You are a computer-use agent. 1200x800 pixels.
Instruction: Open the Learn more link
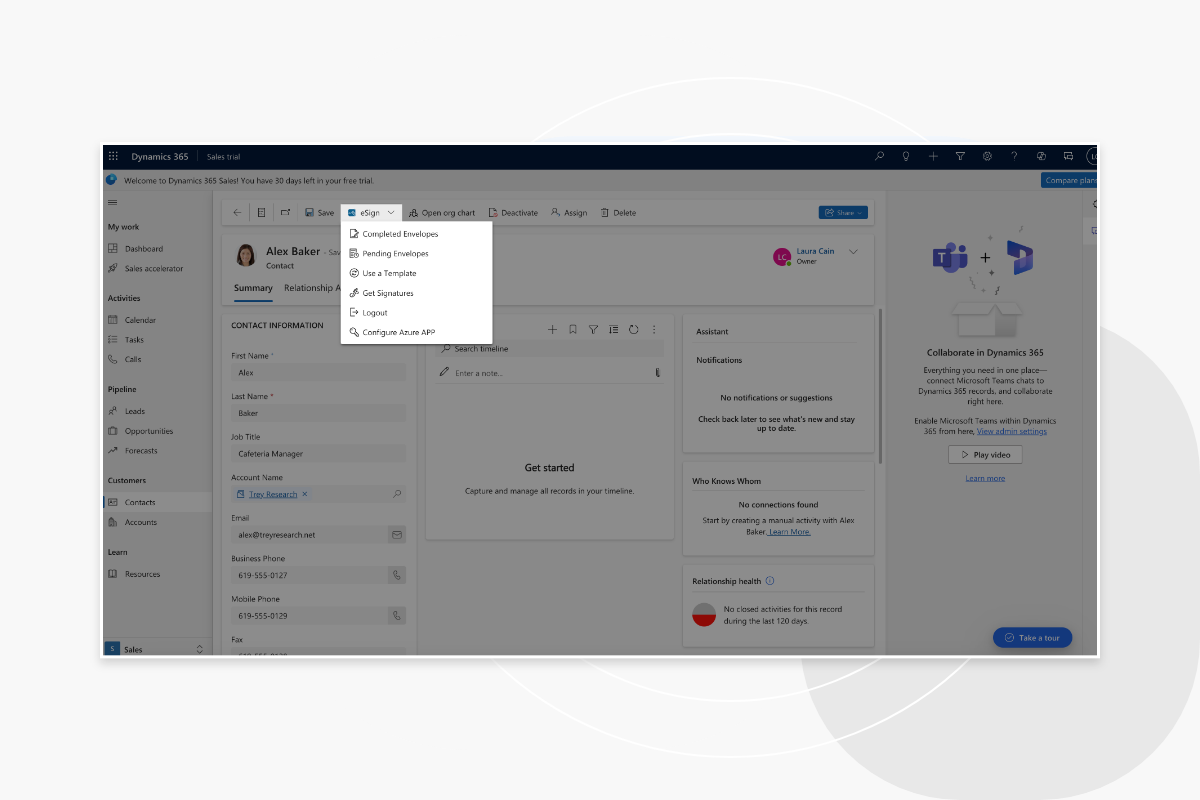tap(985, 478)
